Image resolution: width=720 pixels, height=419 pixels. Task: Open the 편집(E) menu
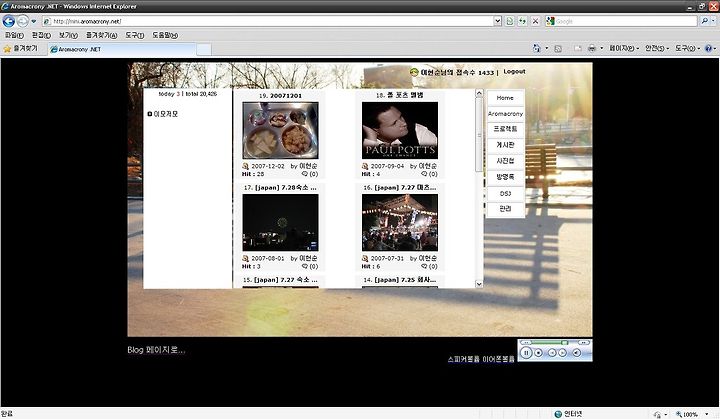pyautogui.click(x=41, y=35)
